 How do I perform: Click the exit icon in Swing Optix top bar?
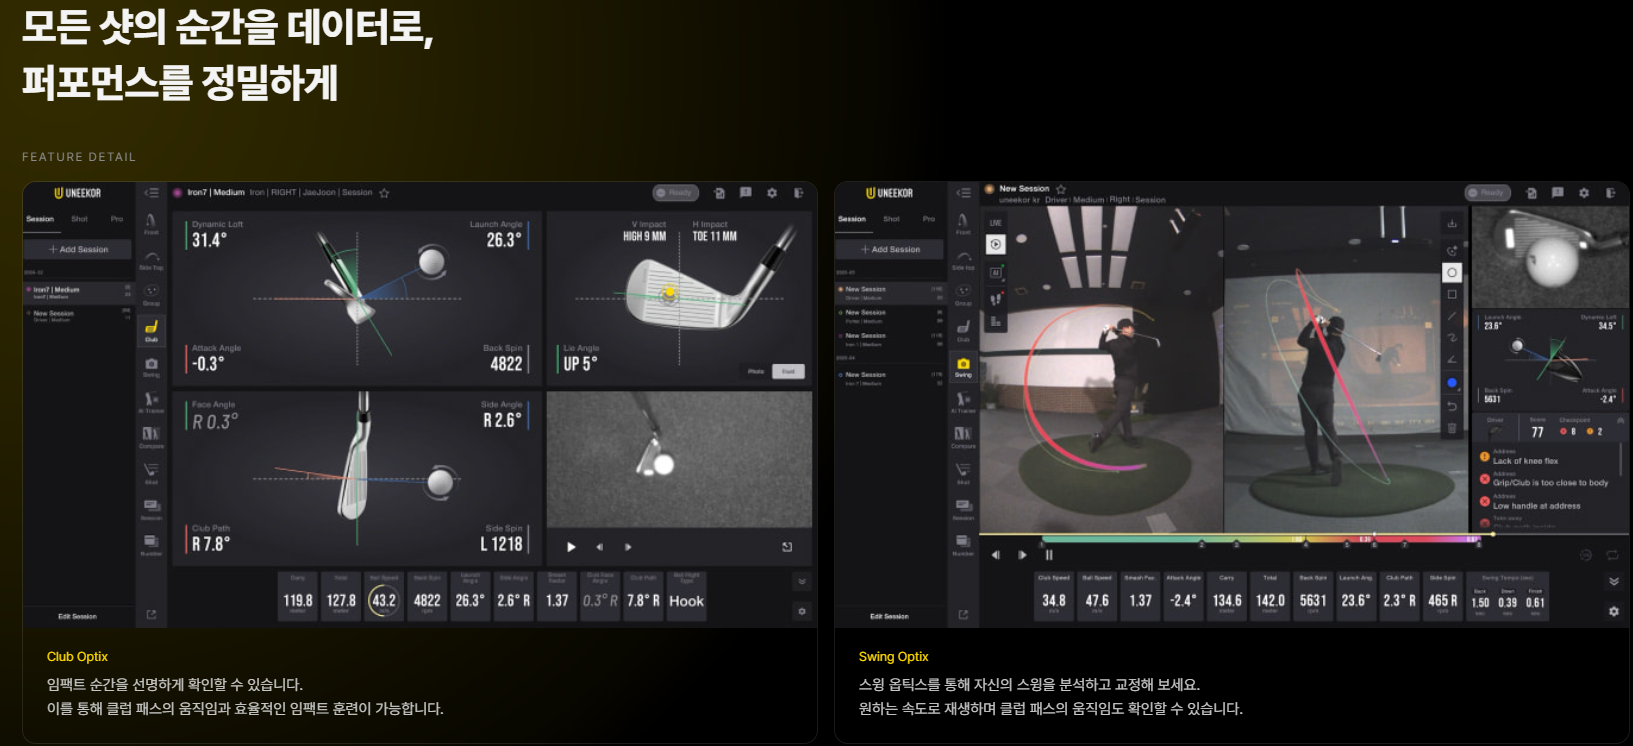[x=1610, y=193]
